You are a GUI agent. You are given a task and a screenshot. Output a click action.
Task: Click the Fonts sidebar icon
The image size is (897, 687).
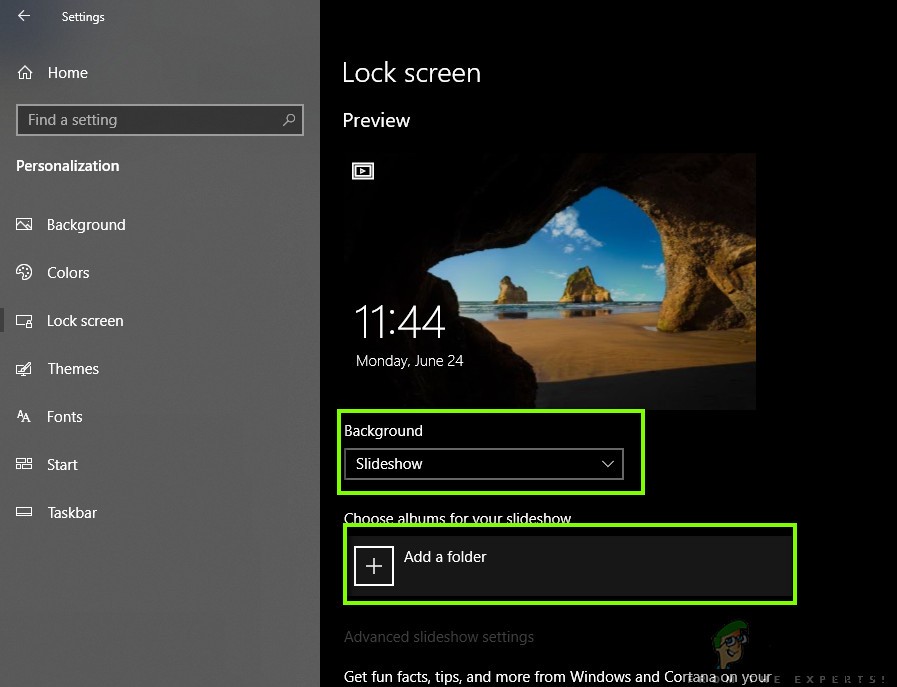coord(24,416)
